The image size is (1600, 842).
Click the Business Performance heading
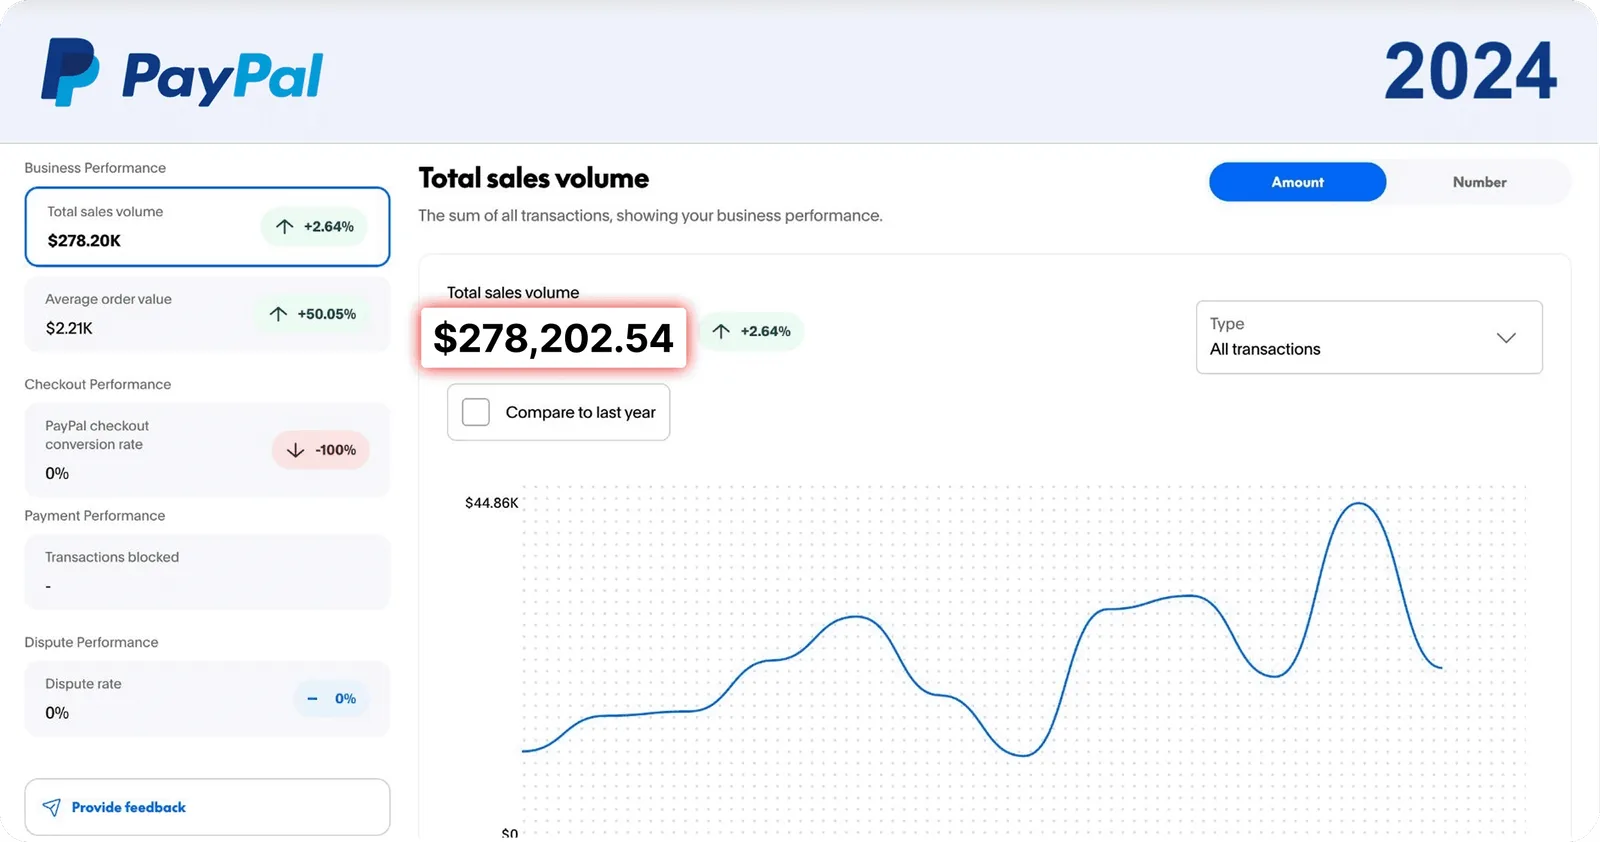pyautogui.click(x=95, y=168)
